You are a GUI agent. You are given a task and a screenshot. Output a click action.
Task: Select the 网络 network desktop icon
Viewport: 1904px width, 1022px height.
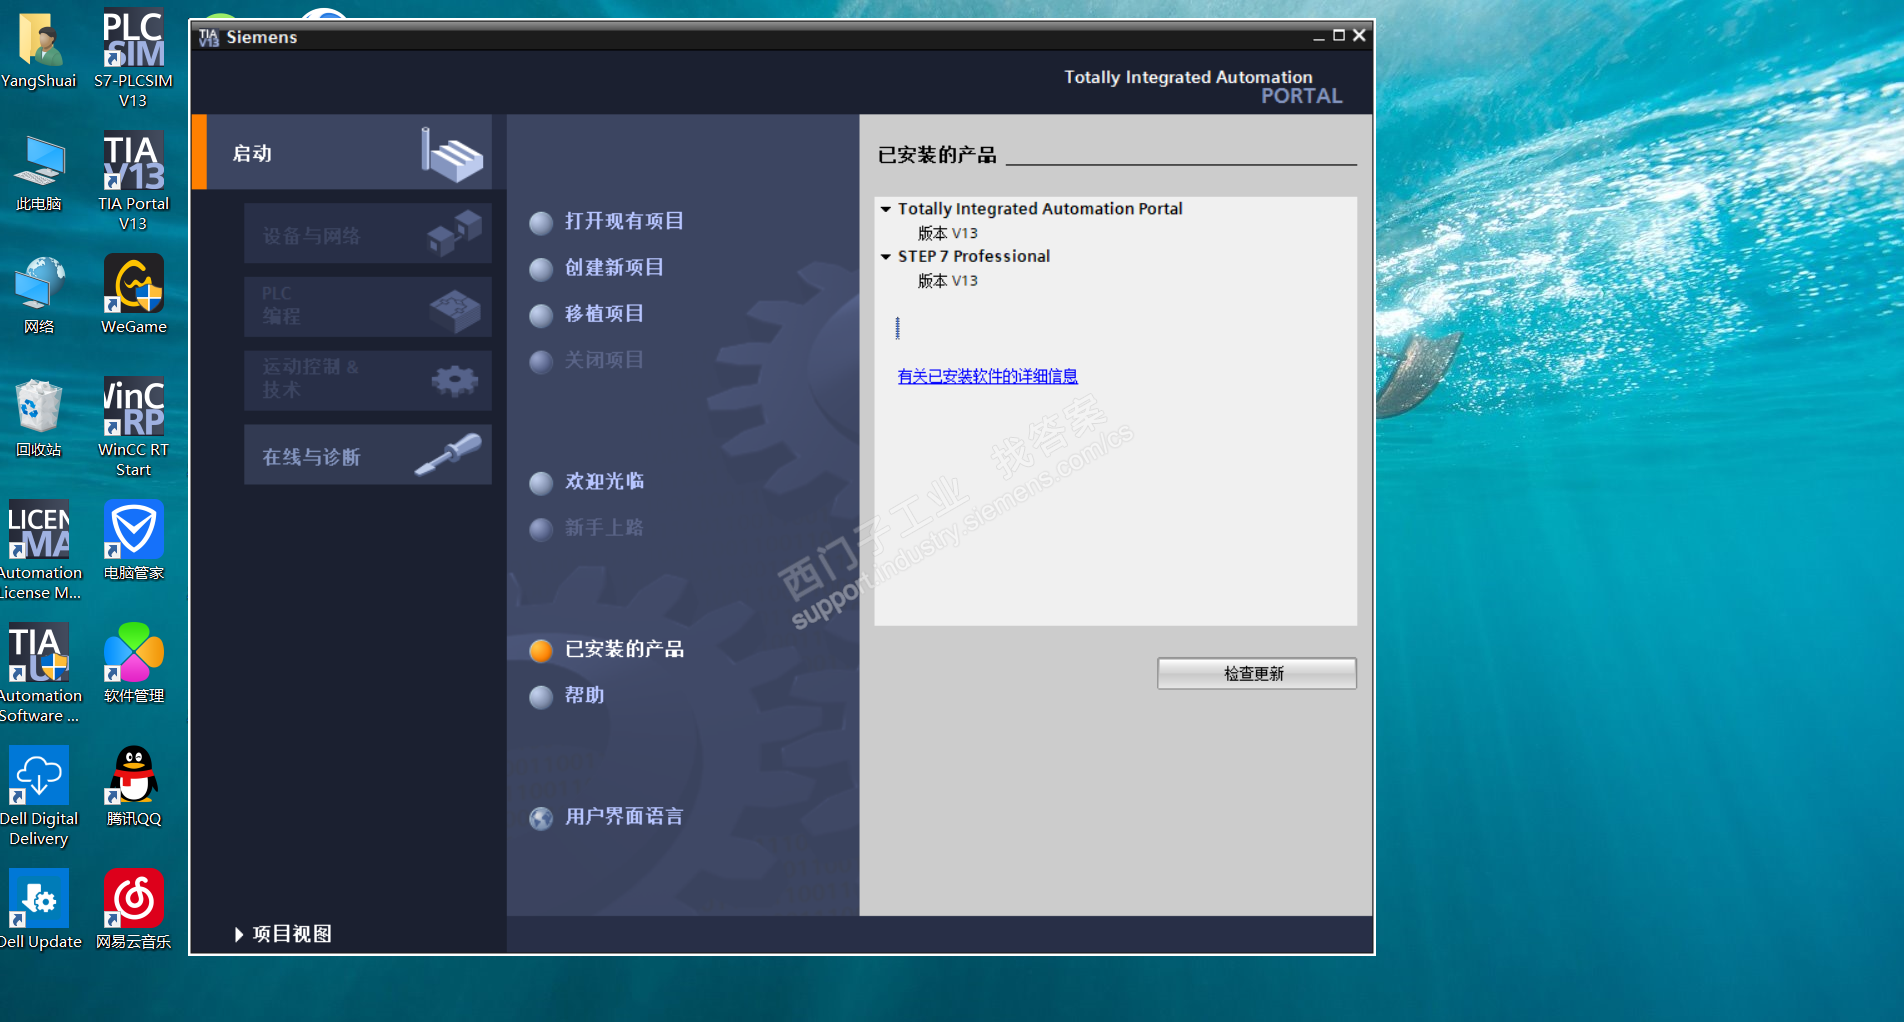[x=39, y=295]
